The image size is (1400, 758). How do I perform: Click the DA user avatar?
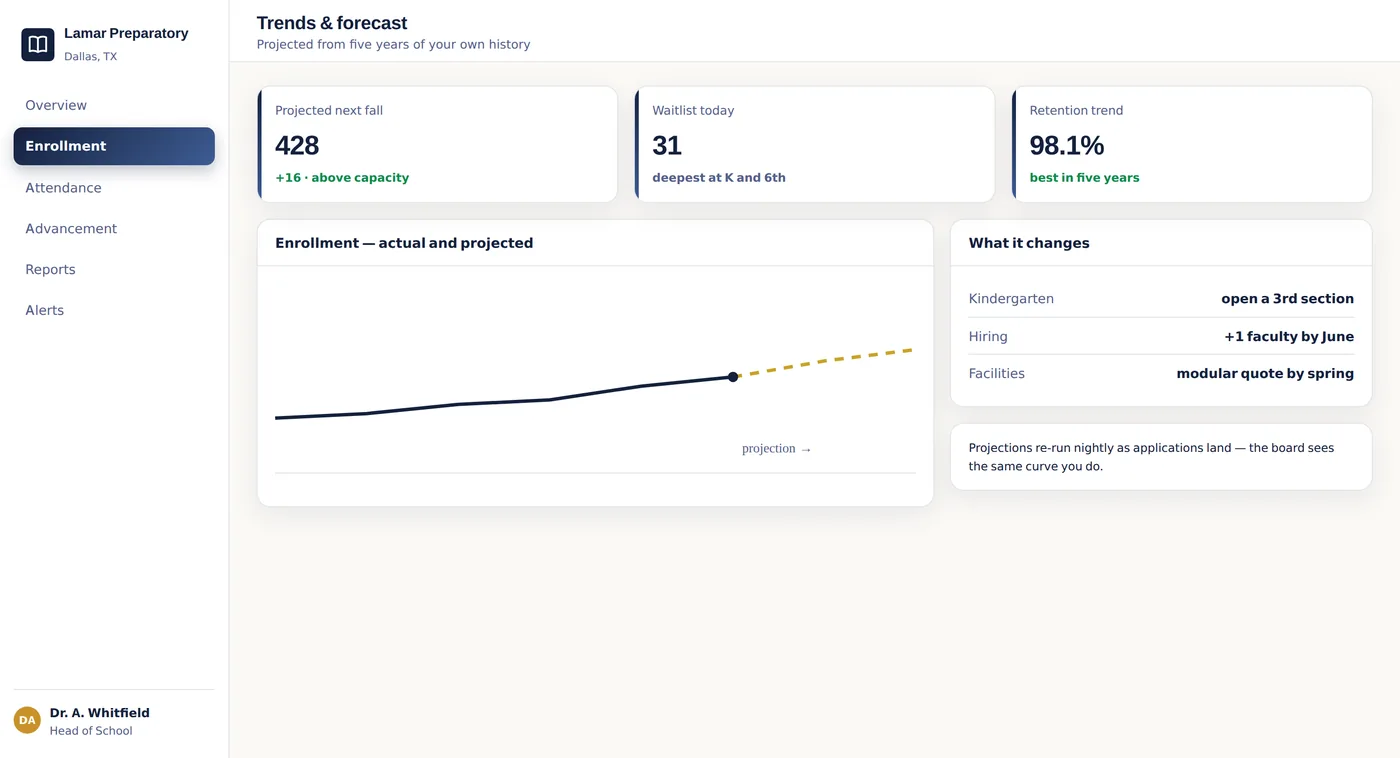coord(27,720)
